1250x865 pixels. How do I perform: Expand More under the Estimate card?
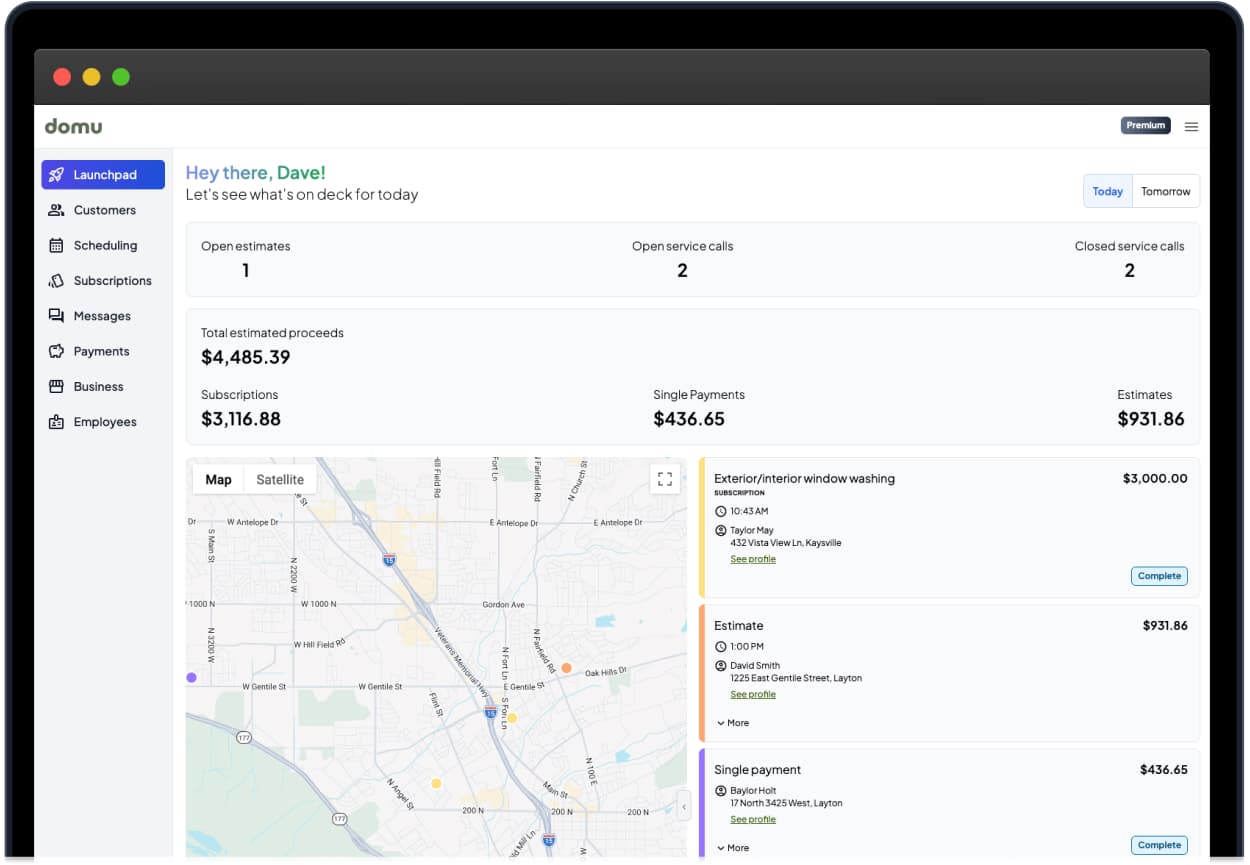click(x=732, y=723)
